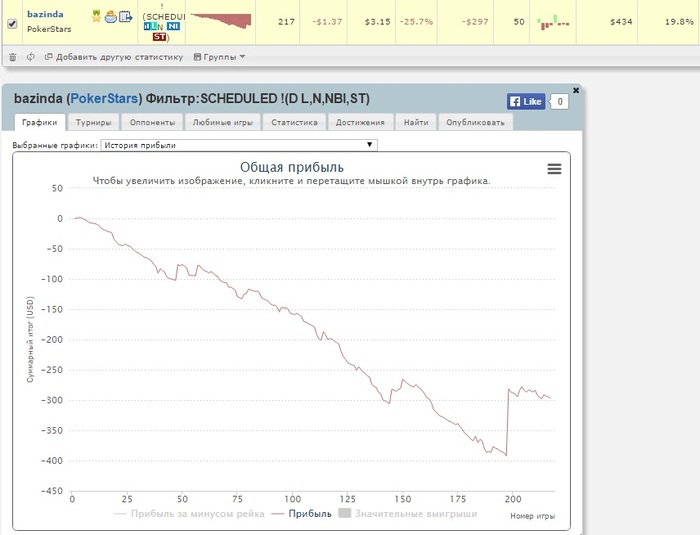Switch to the 'Турниры' tab
The image size is (700, 535).
pos(93,122)
